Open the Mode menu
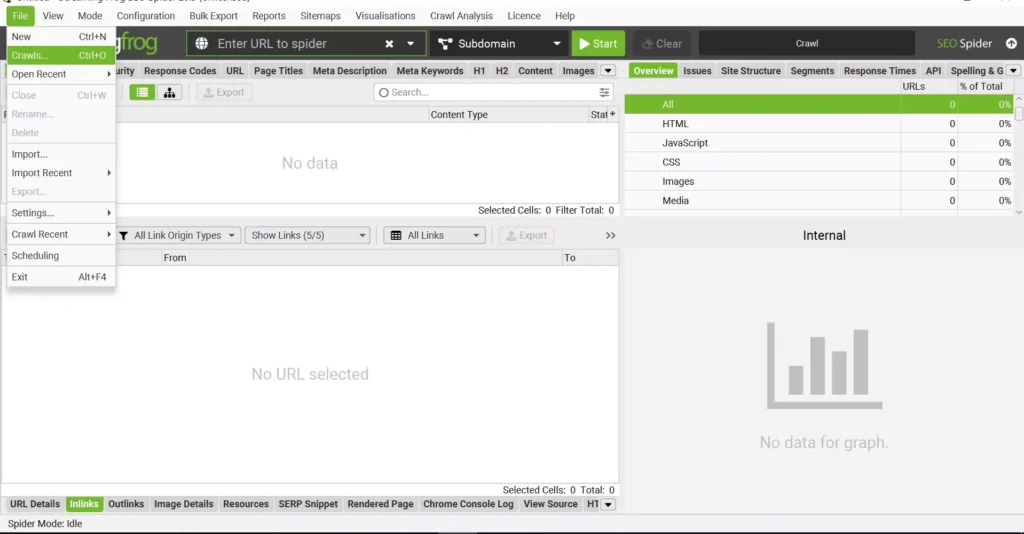The image size is (1024, 534). [x=90, y=16]
